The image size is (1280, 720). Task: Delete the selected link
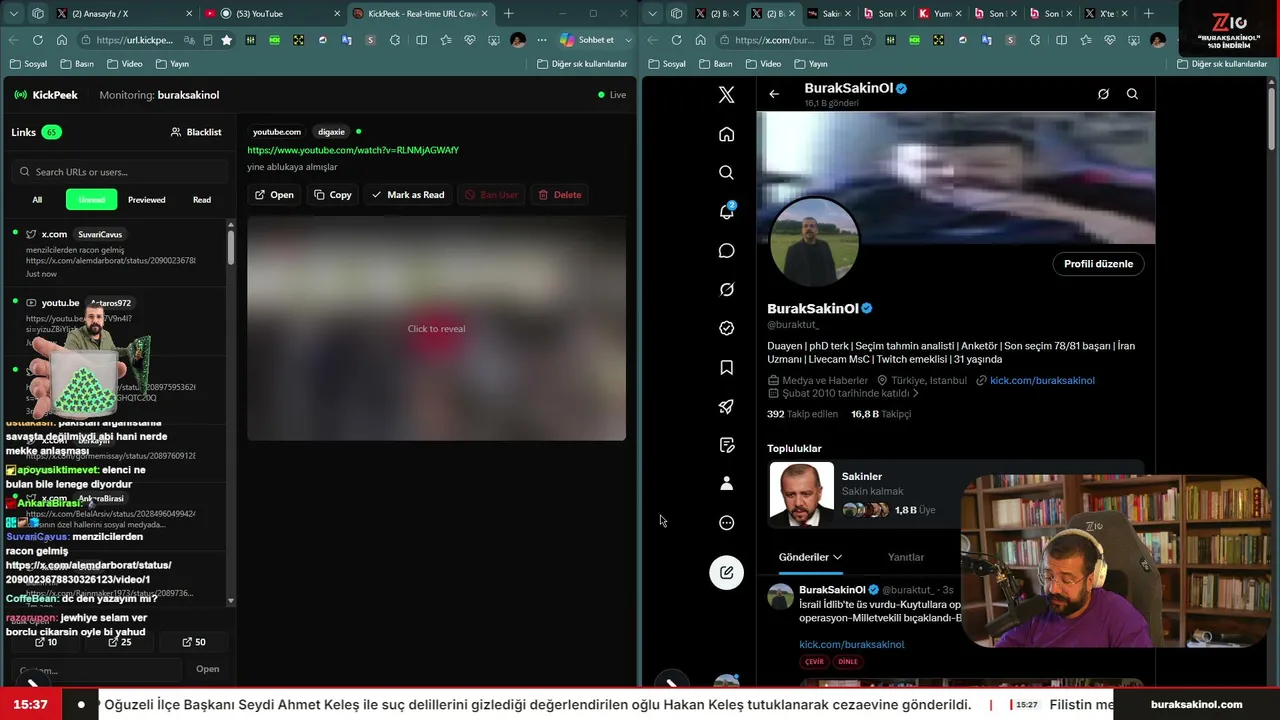click(x=560, y=195)
